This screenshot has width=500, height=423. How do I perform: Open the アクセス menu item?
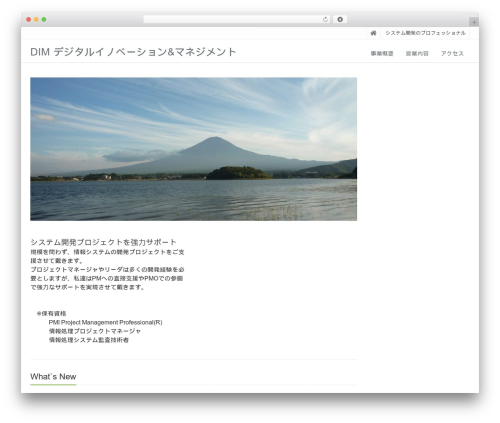coord(452,53)
